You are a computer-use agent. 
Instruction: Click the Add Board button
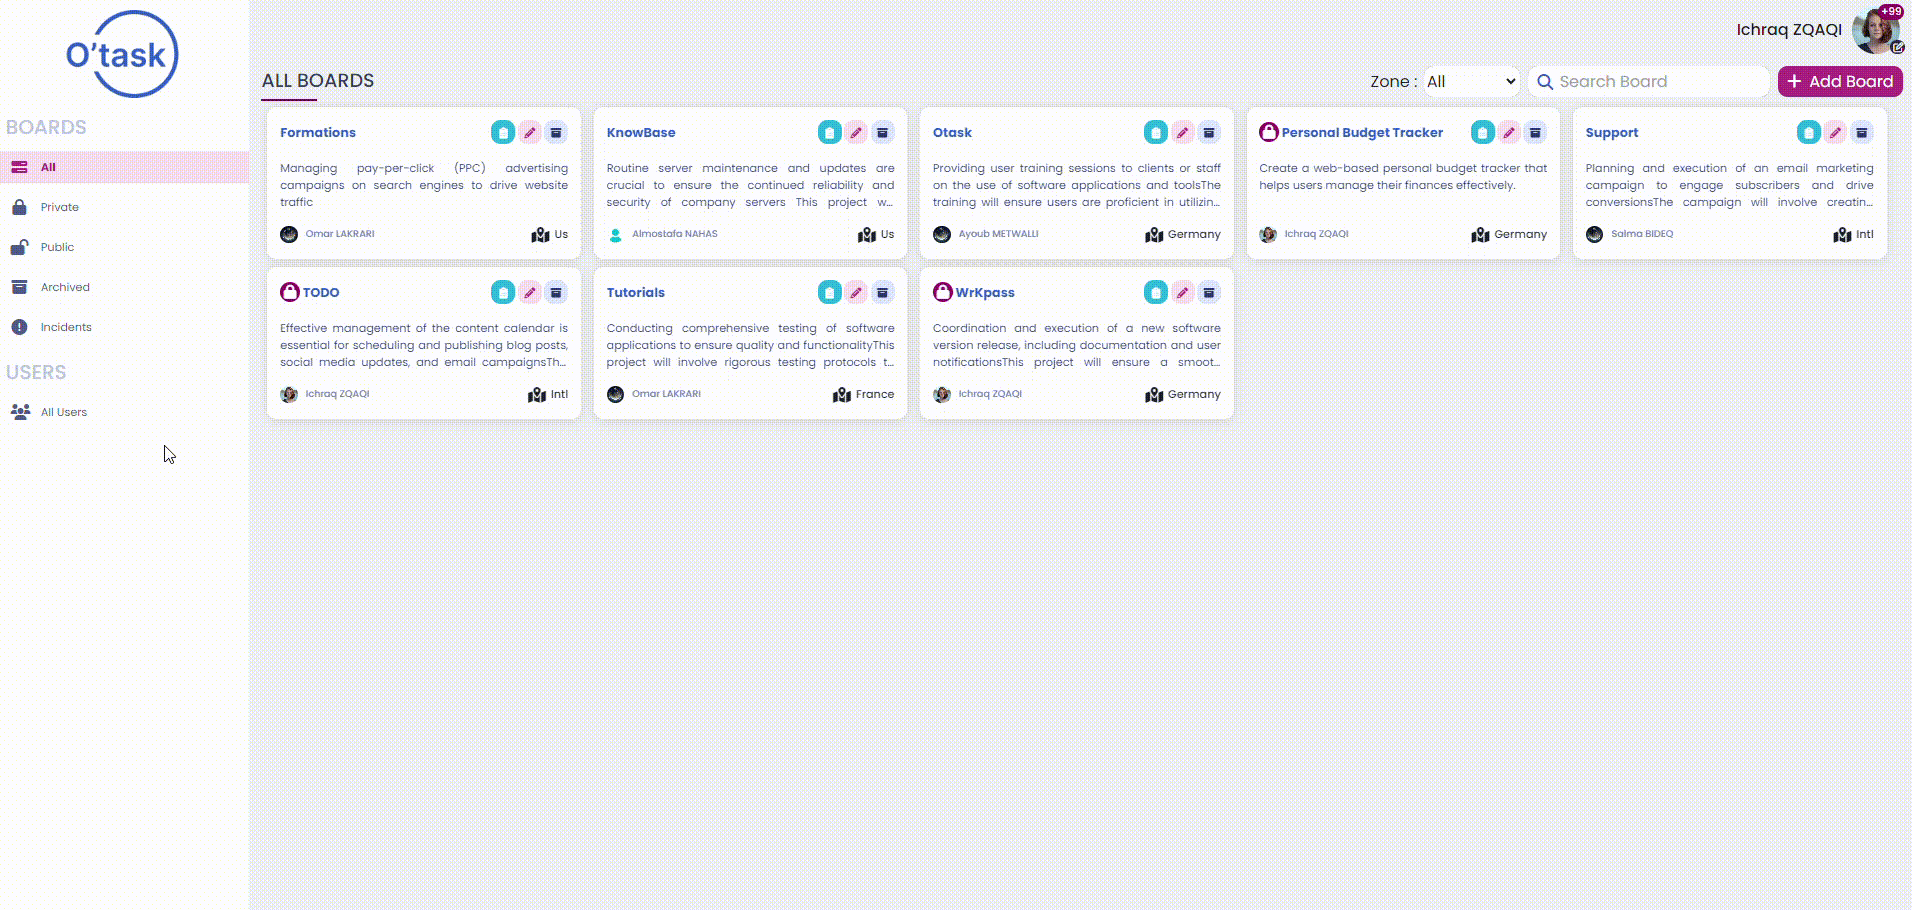pyautogui.click(x=1839, y=82)
